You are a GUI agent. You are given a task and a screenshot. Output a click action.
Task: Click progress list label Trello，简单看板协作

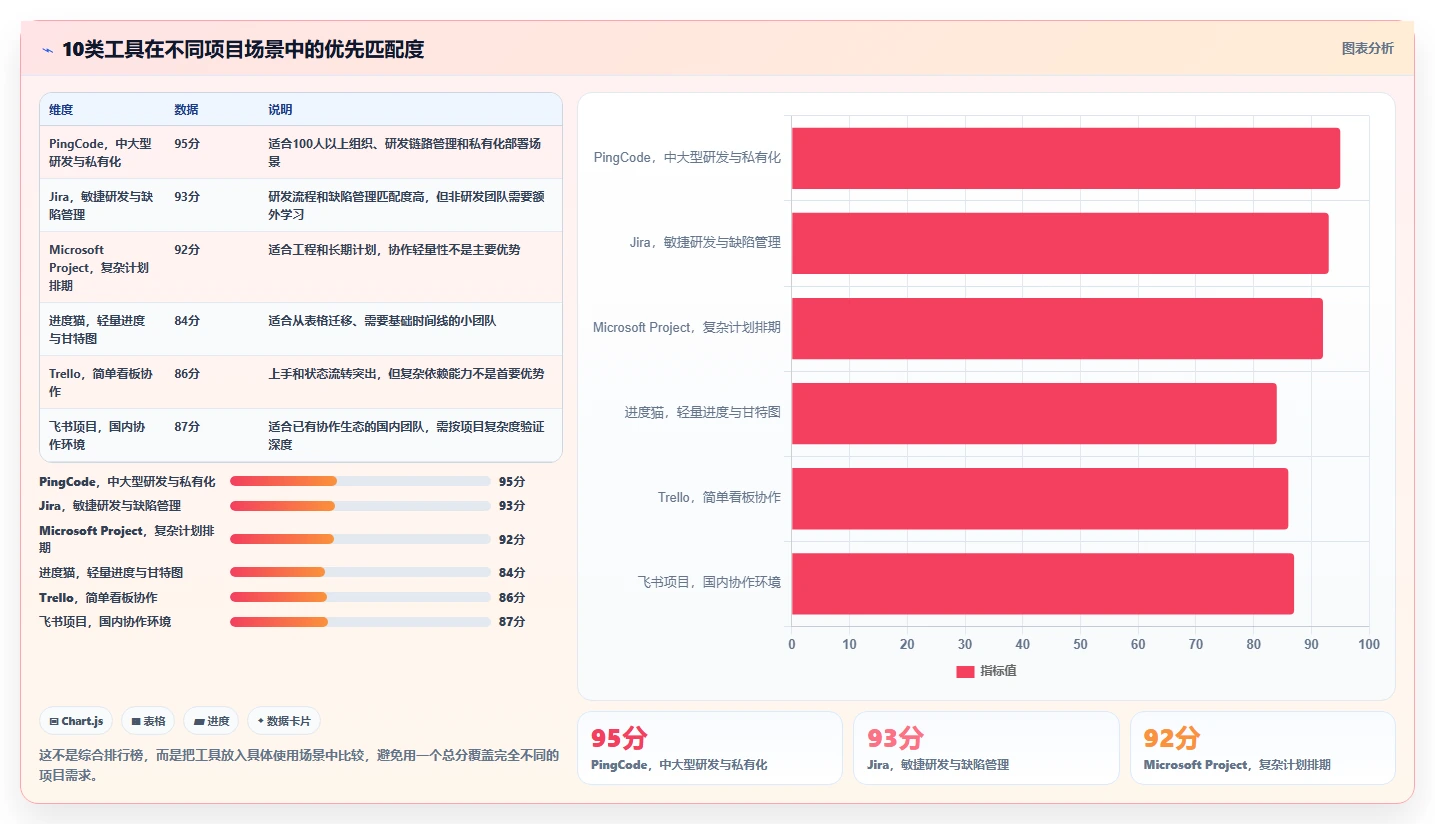click(x=98, y=597)
